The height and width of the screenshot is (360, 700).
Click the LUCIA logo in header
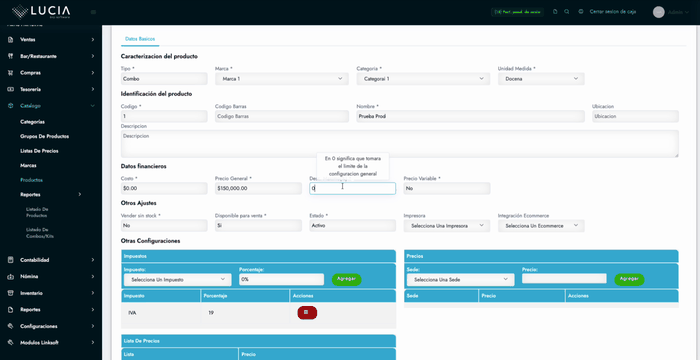41,12
